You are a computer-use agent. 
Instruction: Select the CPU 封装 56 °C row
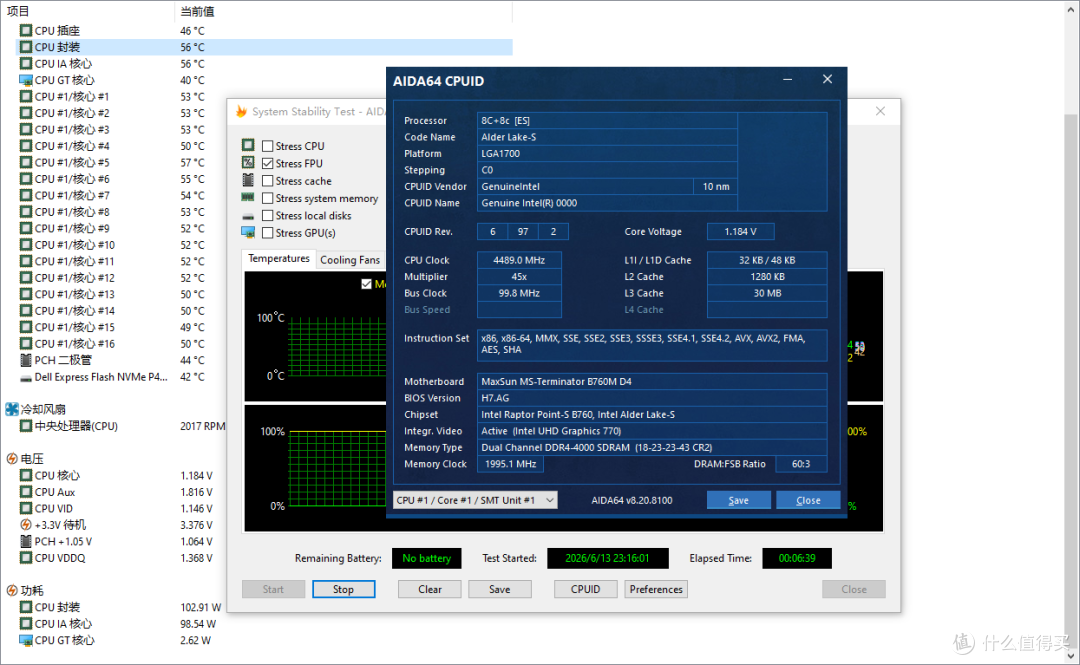click(264, 47)
